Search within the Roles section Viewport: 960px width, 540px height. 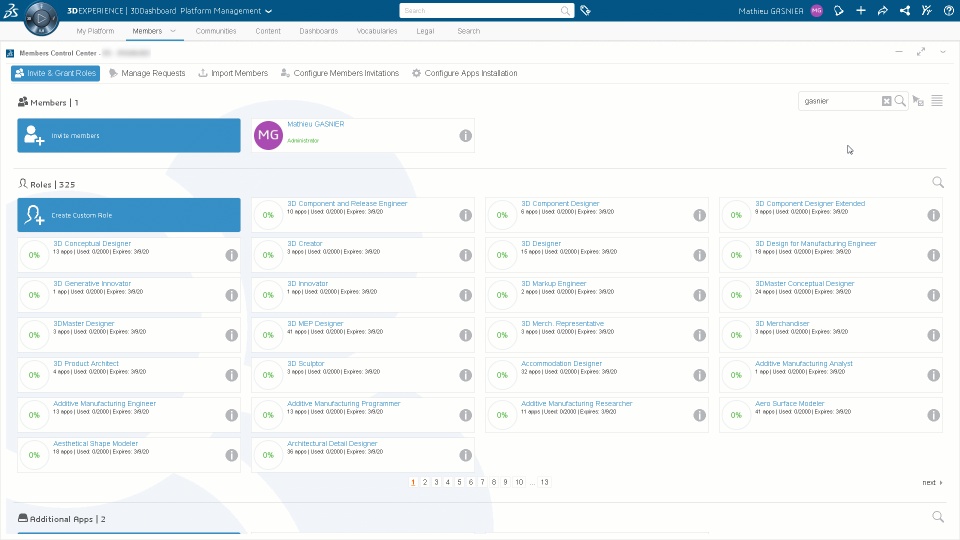click(x=937, y=182)
